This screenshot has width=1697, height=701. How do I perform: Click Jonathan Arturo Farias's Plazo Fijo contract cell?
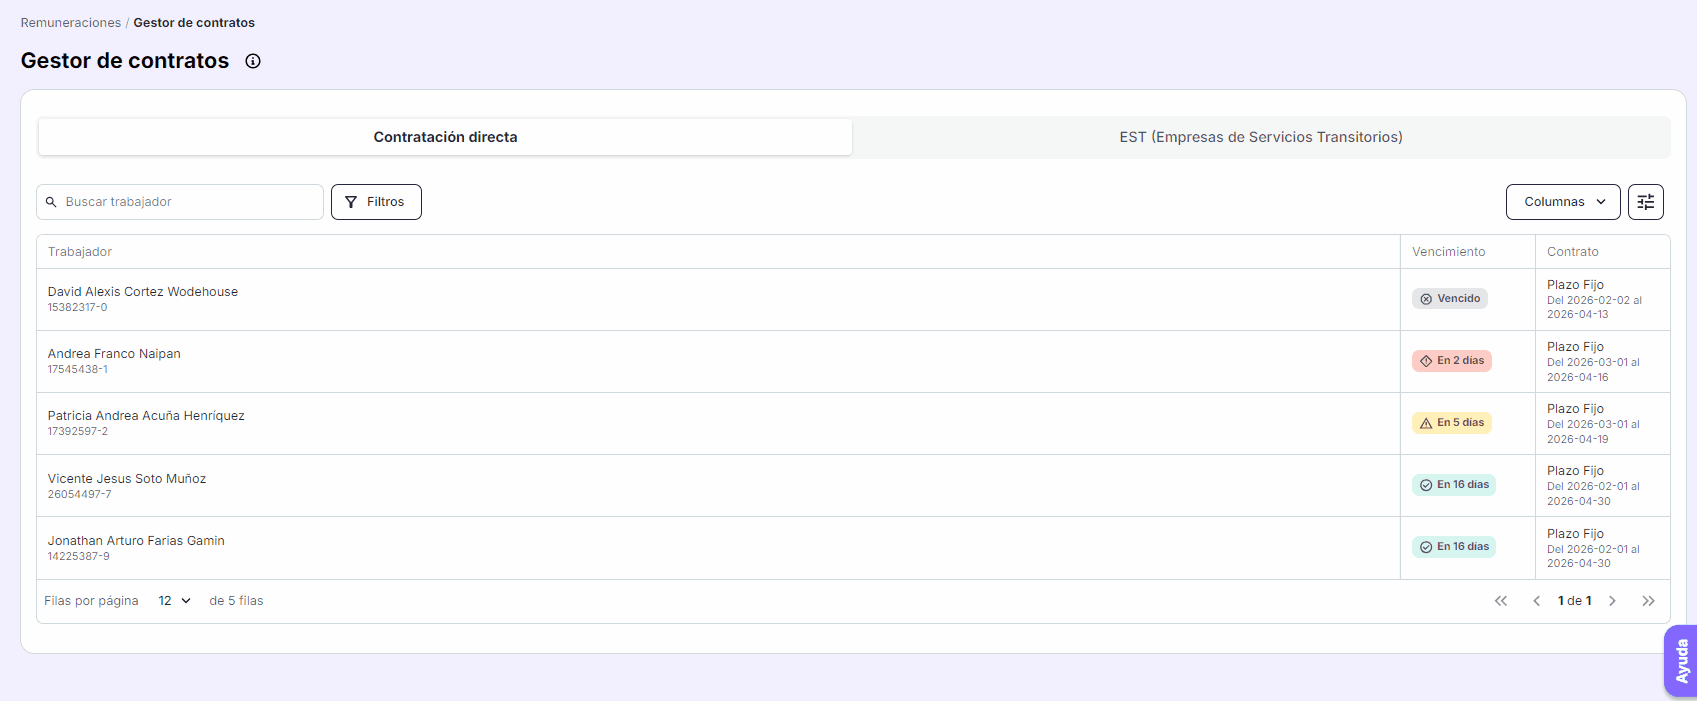[1603, 548]
